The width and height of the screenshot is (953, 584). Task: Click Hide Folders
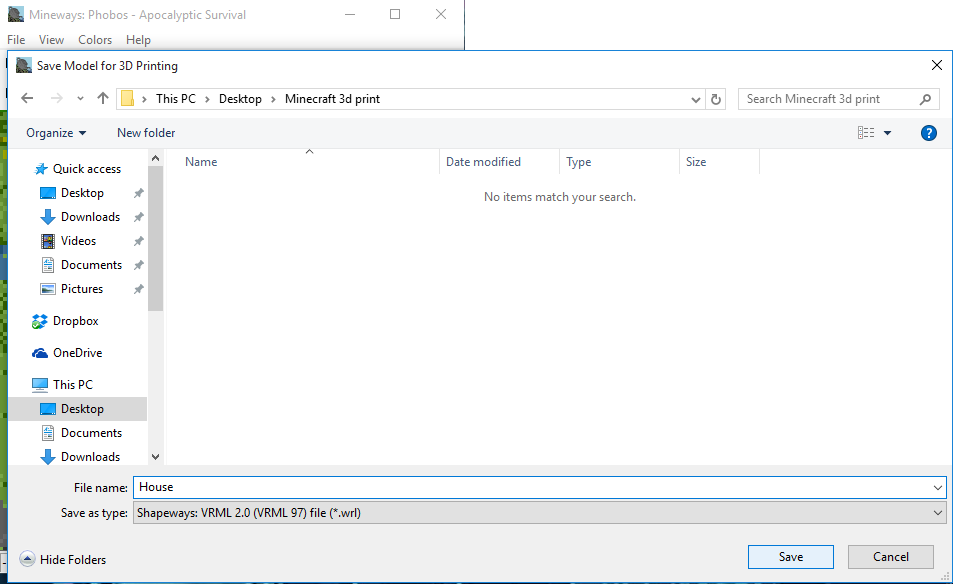63,560
